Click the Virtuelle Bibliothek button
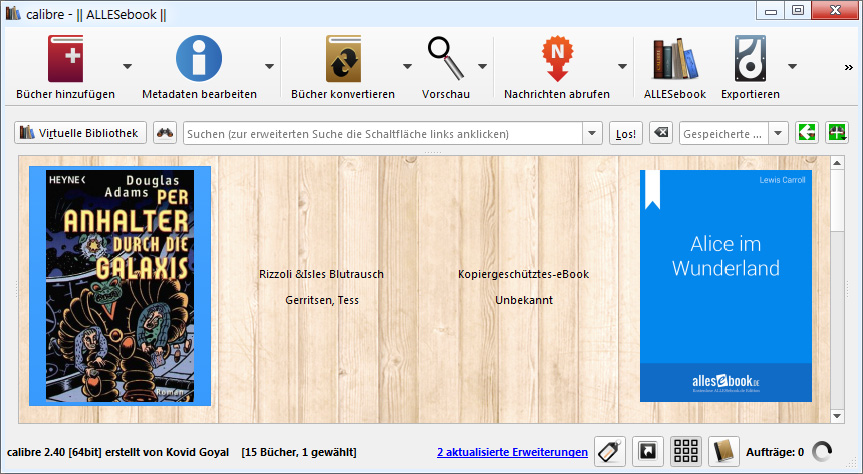Image resolution: width=863 pixels, height=474 pixels. (x=80, y=133)
